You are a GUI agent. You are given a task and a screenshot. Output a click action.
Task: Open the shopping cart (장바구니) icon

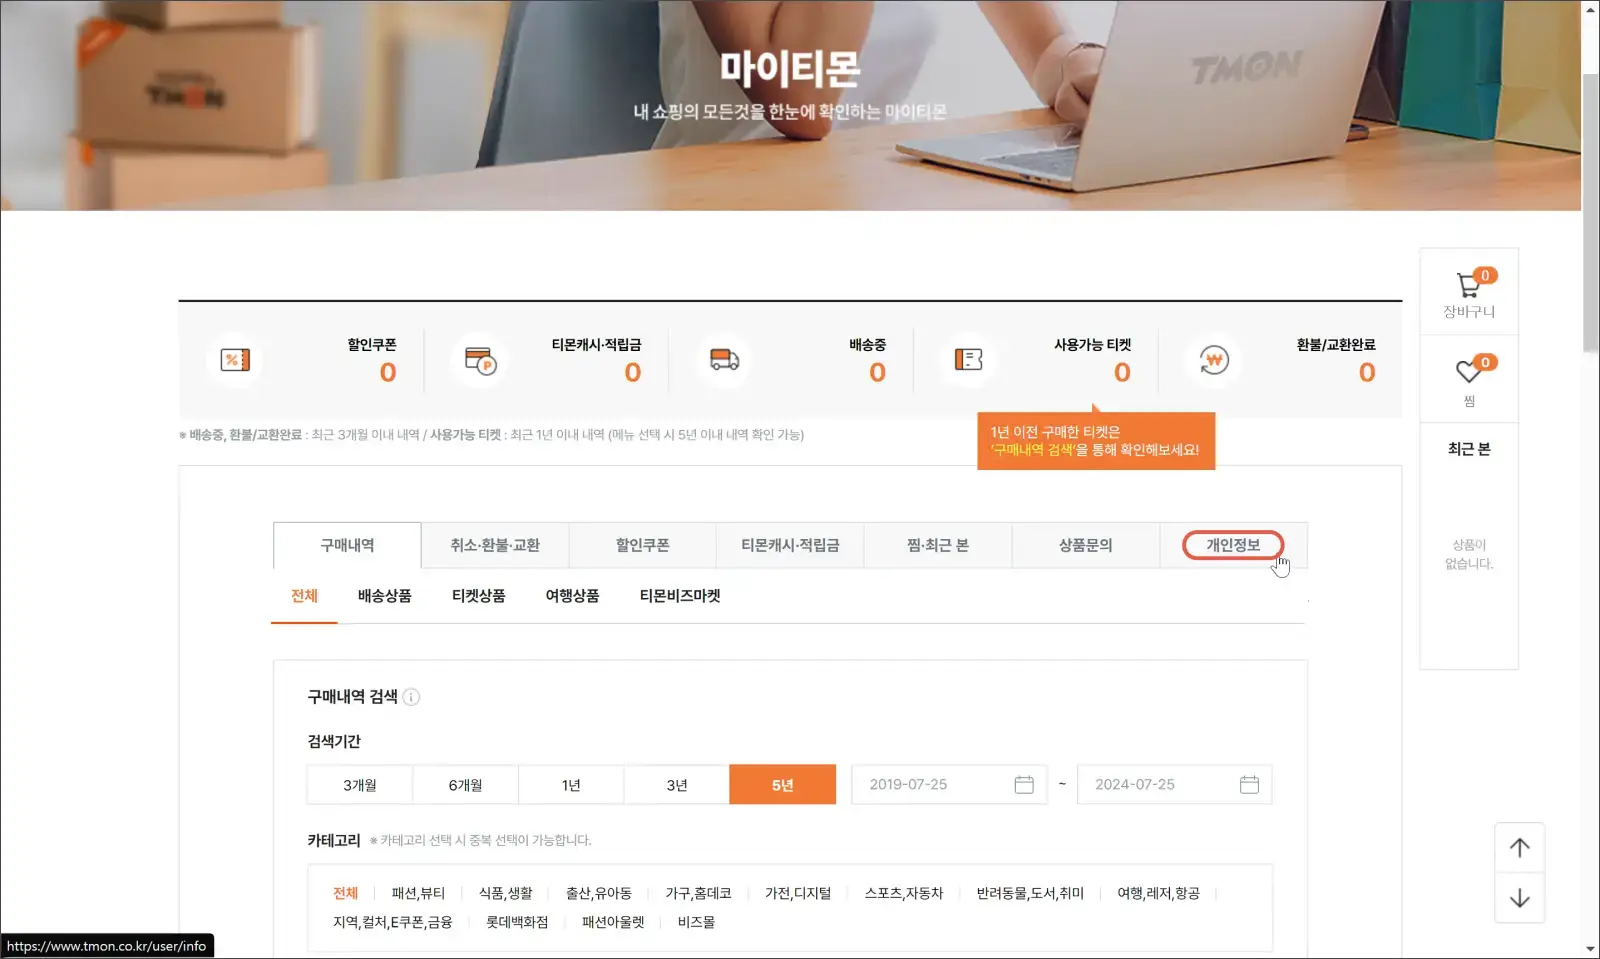1469,285
